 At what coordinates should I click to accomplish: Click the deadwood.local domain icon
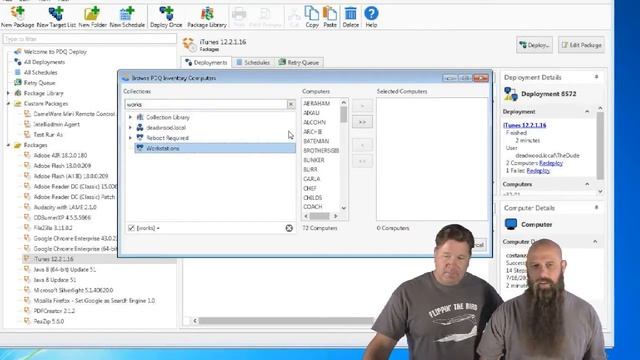[140, 127]
